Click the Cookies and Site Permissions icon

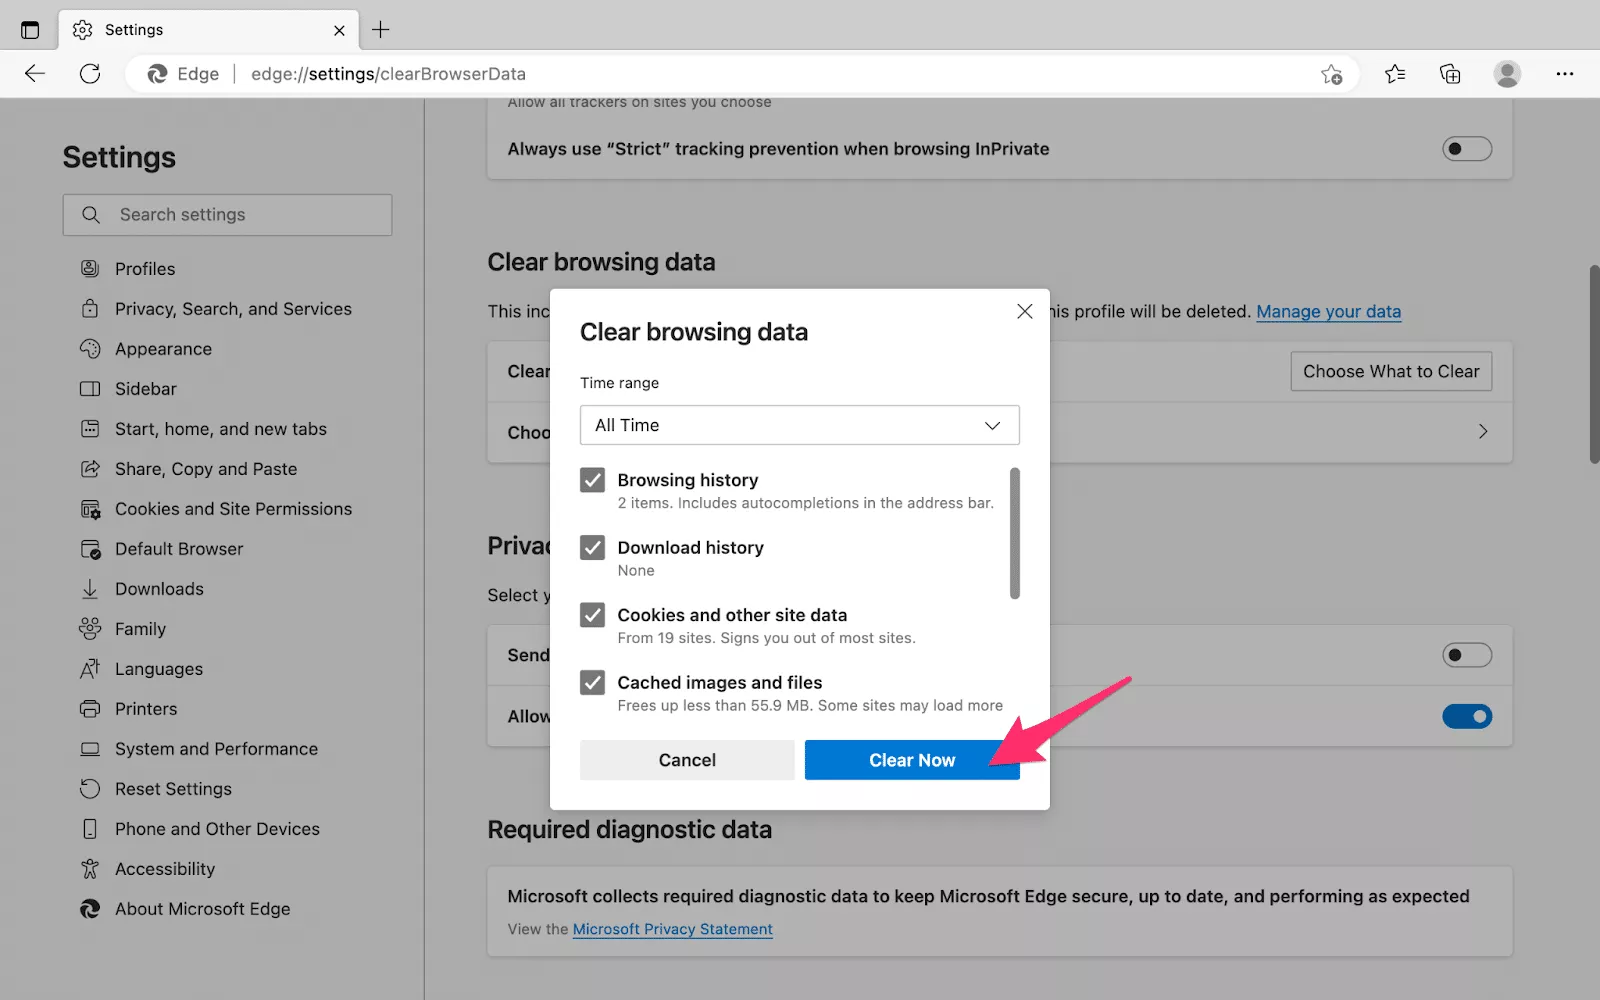click(90, 509)
